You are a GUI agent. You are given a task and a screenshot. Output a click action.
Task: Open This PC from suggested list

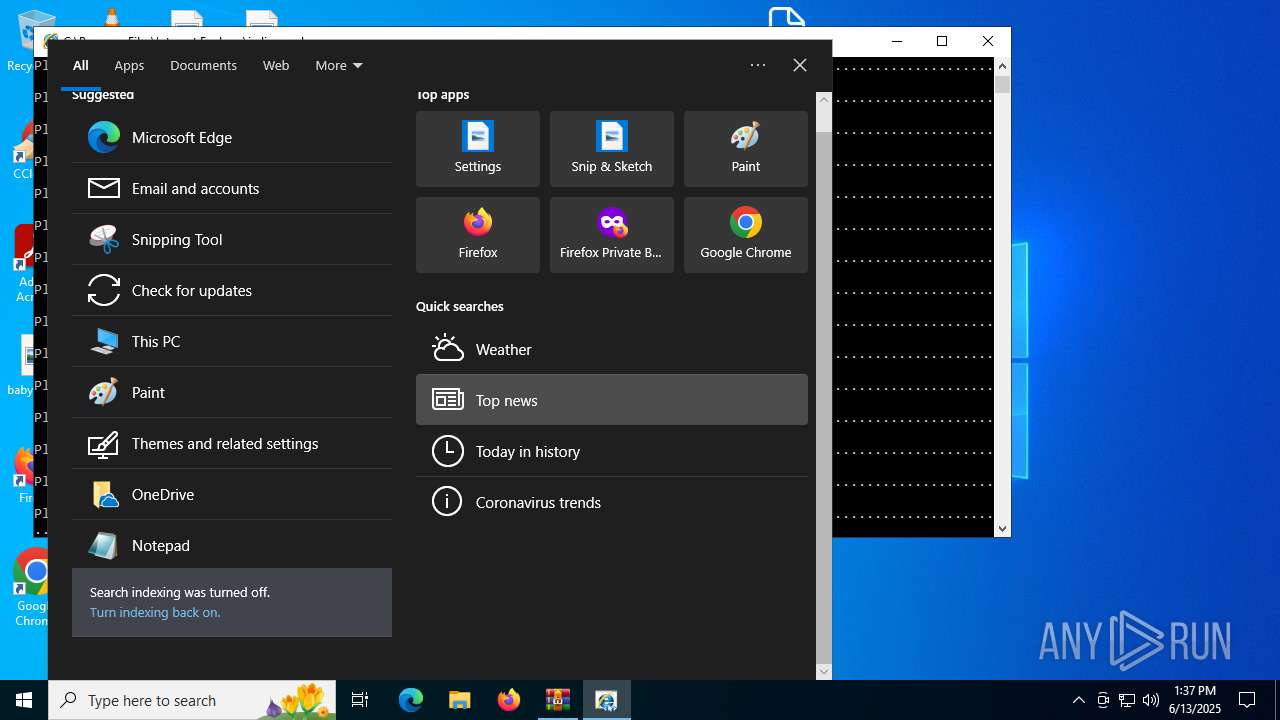pyautogui.click(x=232, y=341)
